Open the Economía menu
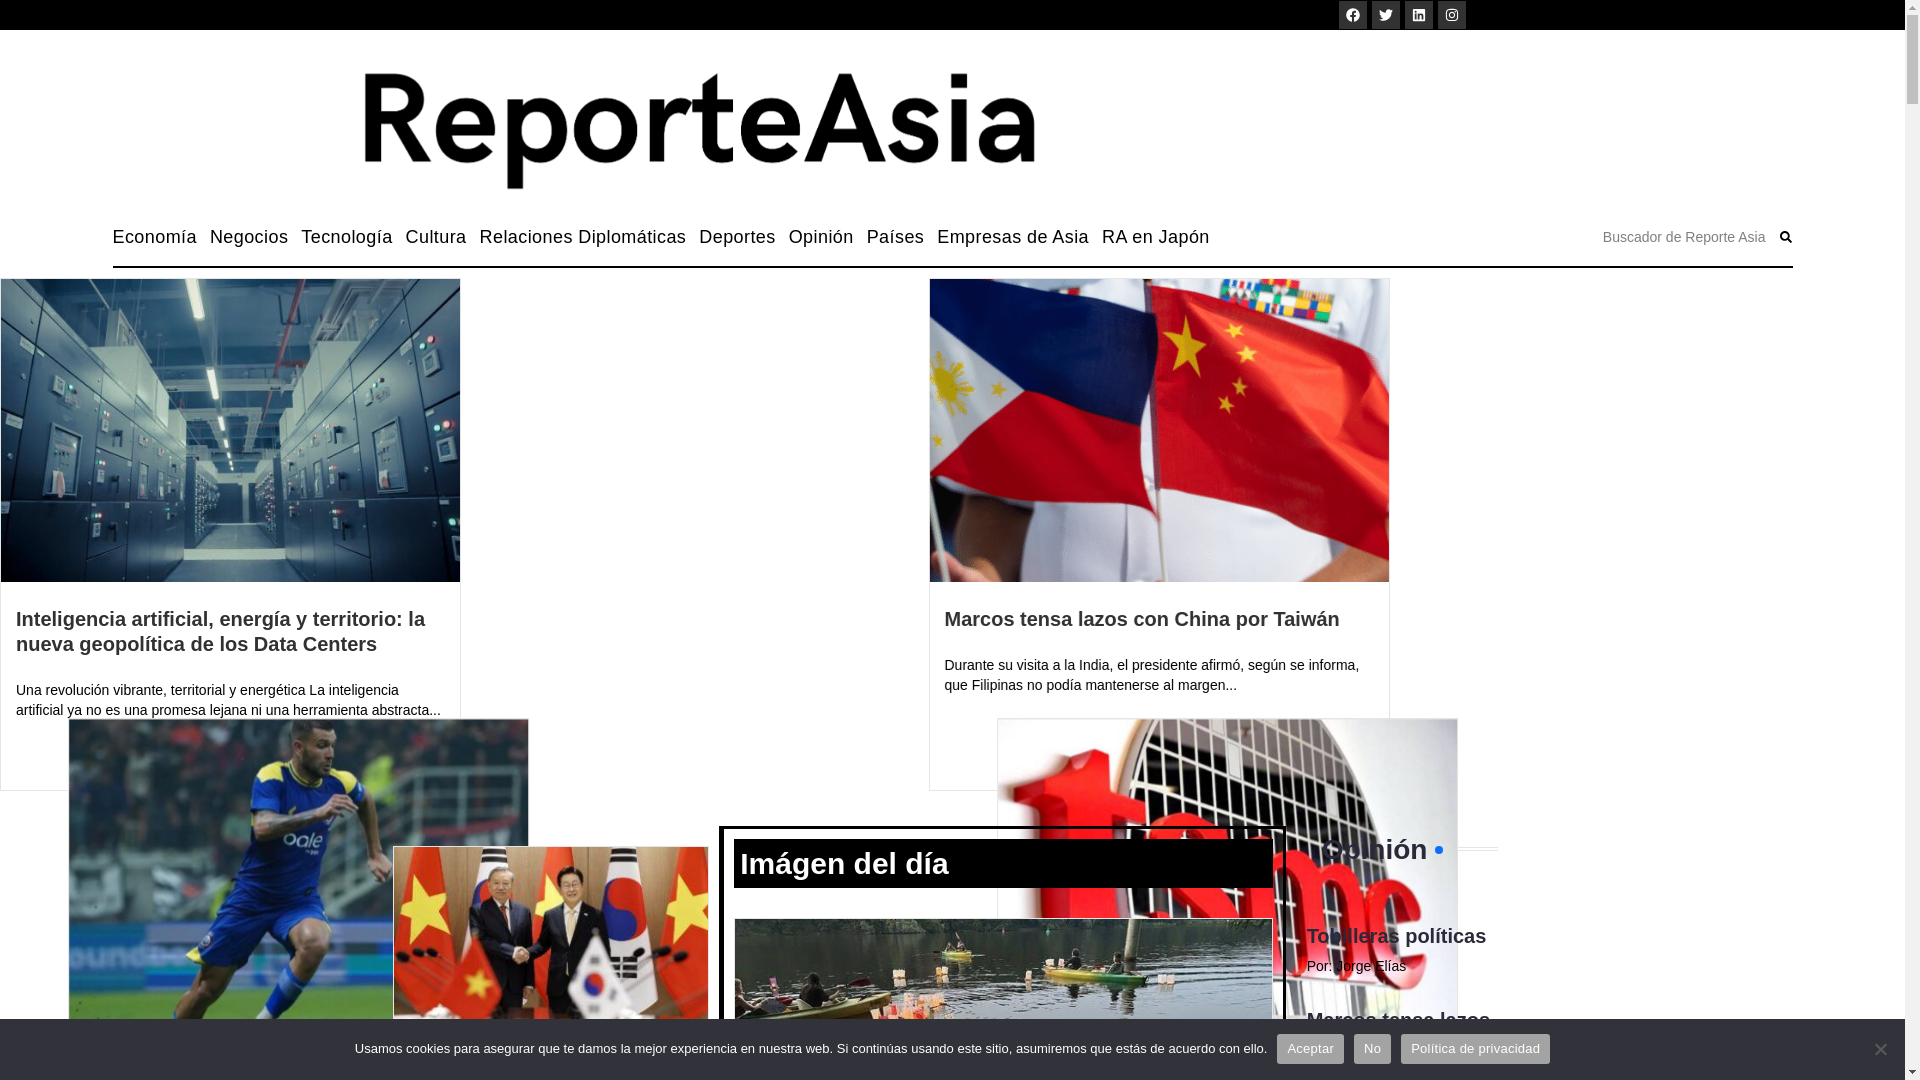The width and height of the screenshot is (1920, 1080). 154,237
